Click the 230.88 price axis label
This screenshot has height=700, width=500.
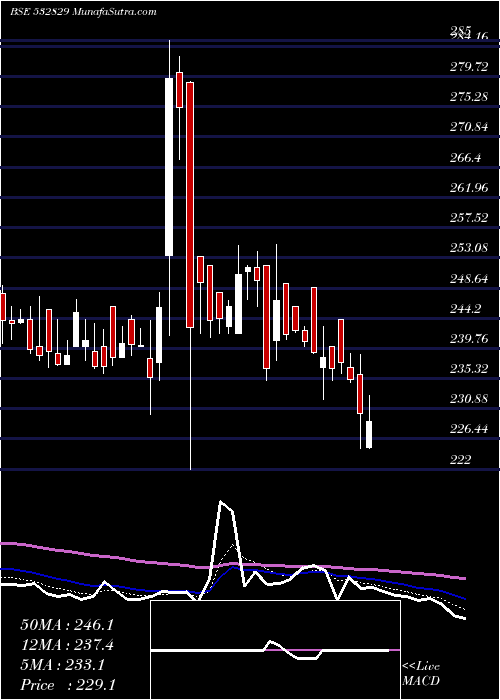[x=469, y=399]
